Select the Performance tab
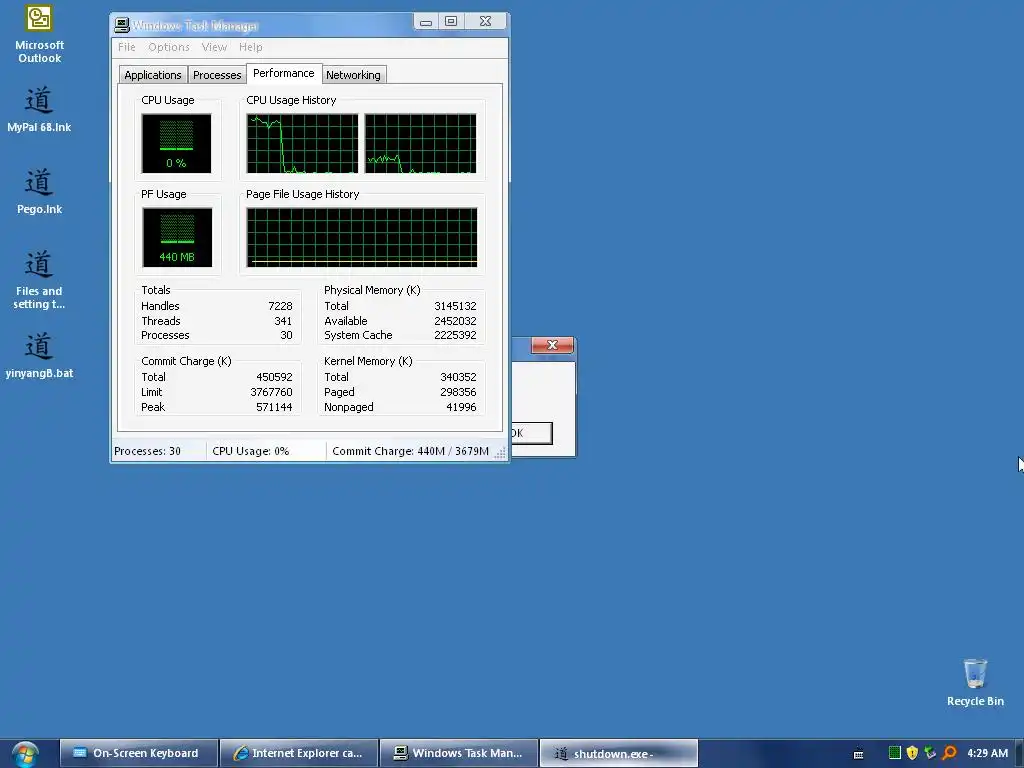The height and width of the screenshot is (768, 1024). [x=283, y=73]
